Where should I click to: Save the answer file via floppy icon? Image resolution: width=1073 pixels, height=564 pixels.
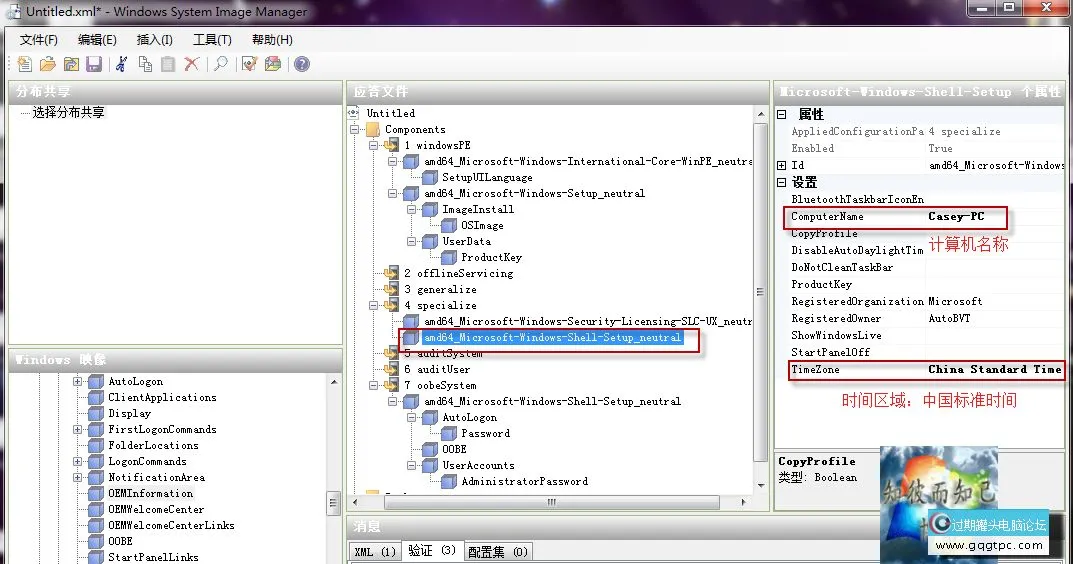pyautogui.click(x=94, y=64)
